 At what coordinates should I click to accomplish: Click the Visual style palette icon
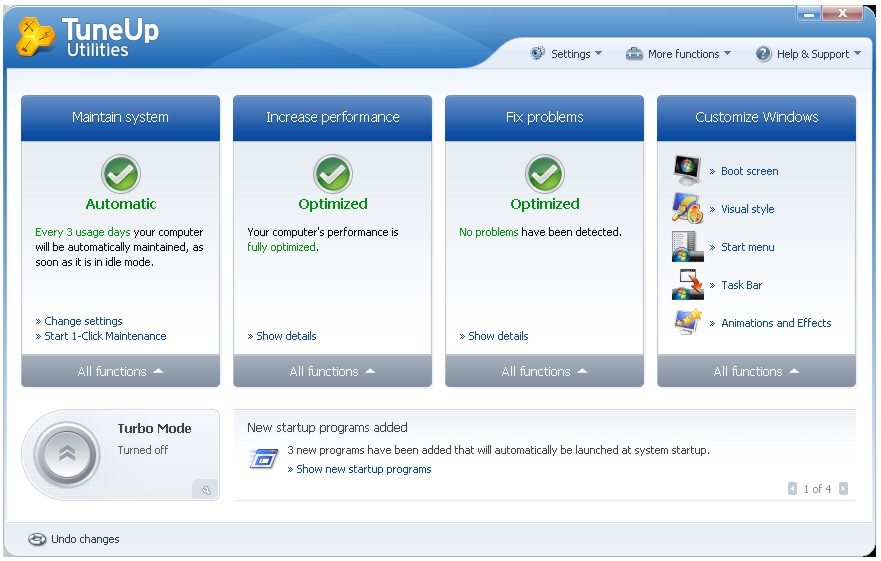click(687, 208)
